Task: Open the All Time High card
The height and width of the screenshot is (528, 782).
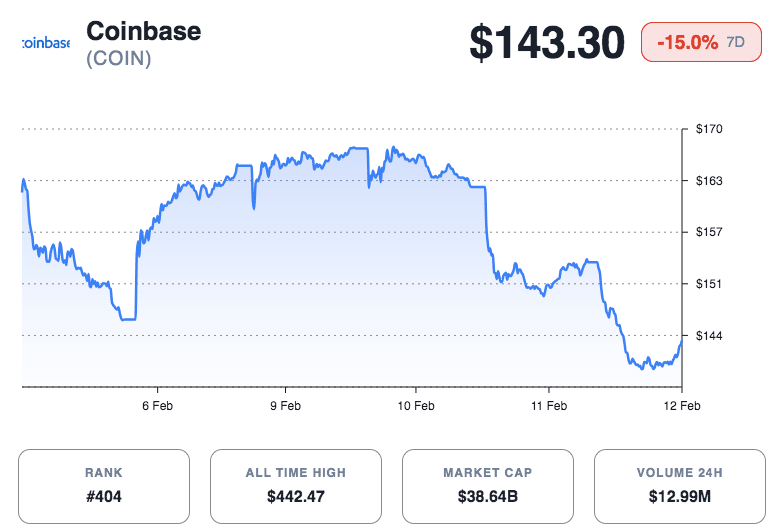Action: pos(296,486)
